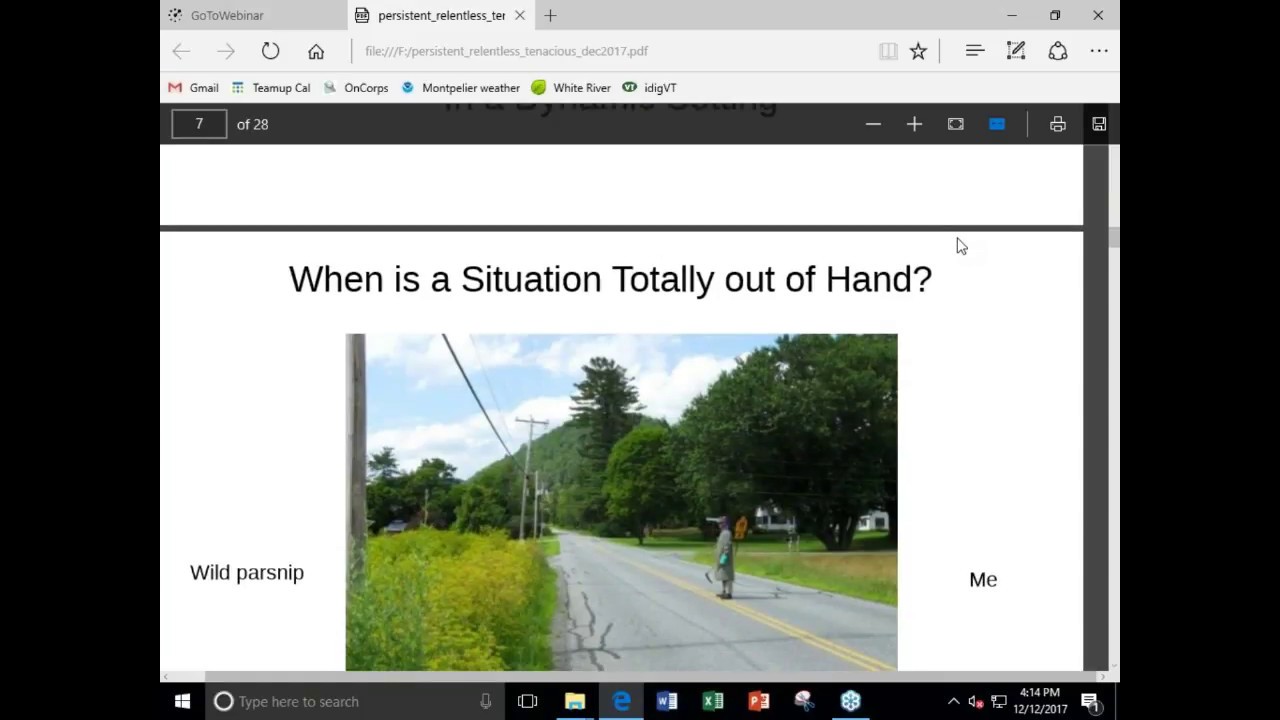Zoom in the PDF document
Viewport: 1280px width, 720px height.
tap(914, 124)
